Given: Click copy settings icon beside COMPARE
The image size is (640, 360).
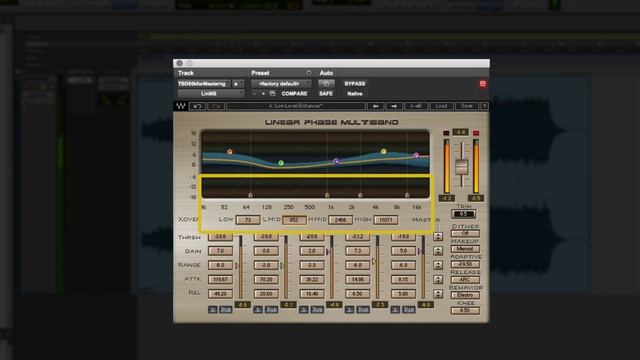Looking at the screenshot, I should (272, 94).
